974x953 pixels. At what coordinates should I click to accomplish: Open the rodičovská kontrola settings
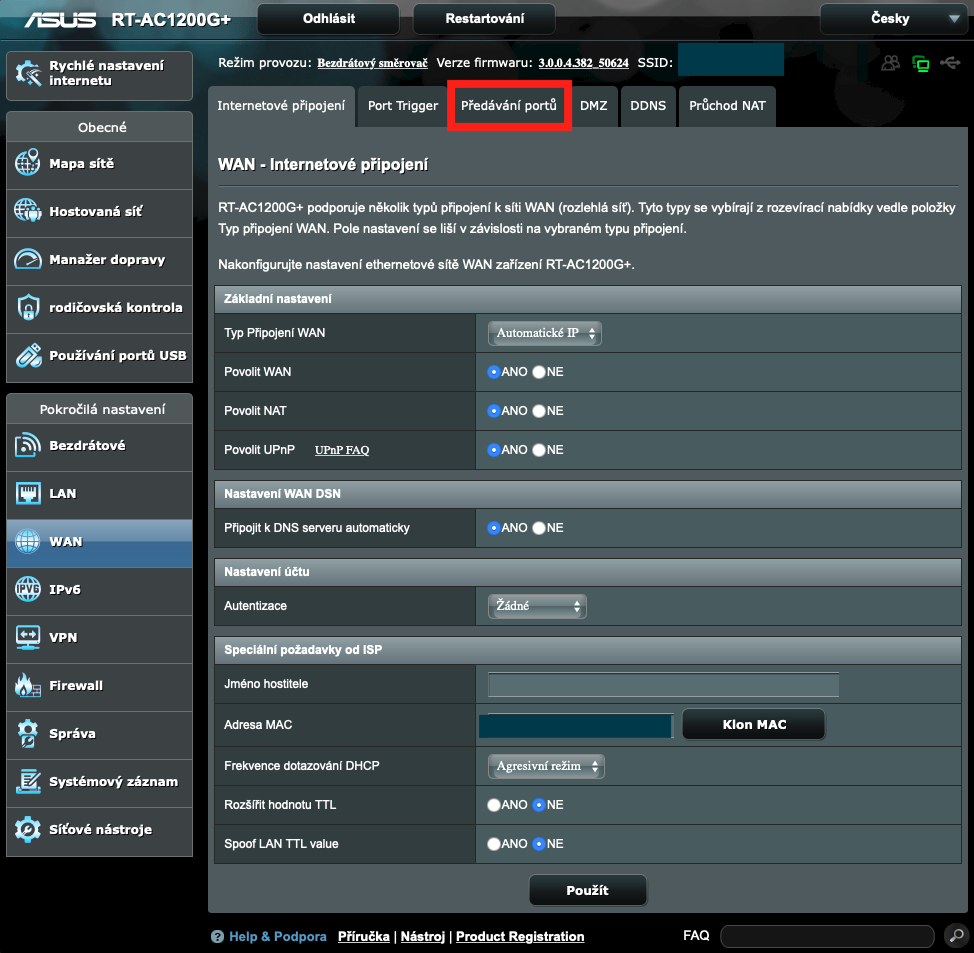(x=99, y=309)
